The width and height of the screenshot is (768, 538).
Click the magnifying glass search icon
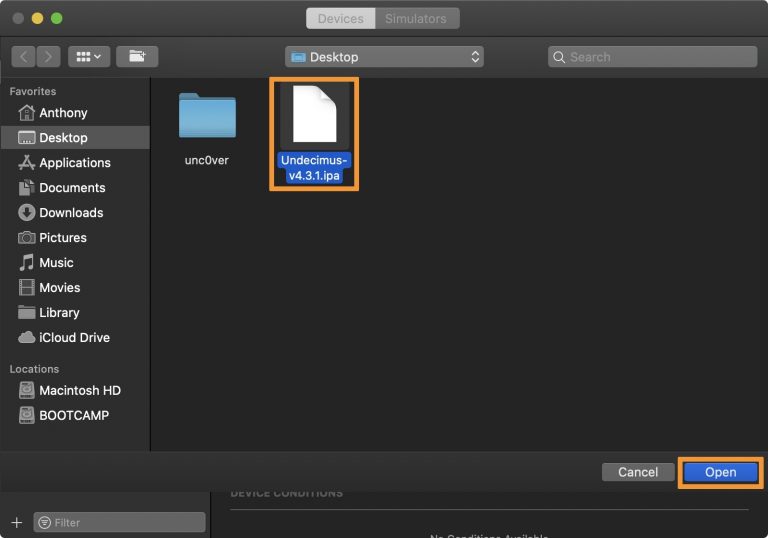point(559,57)
